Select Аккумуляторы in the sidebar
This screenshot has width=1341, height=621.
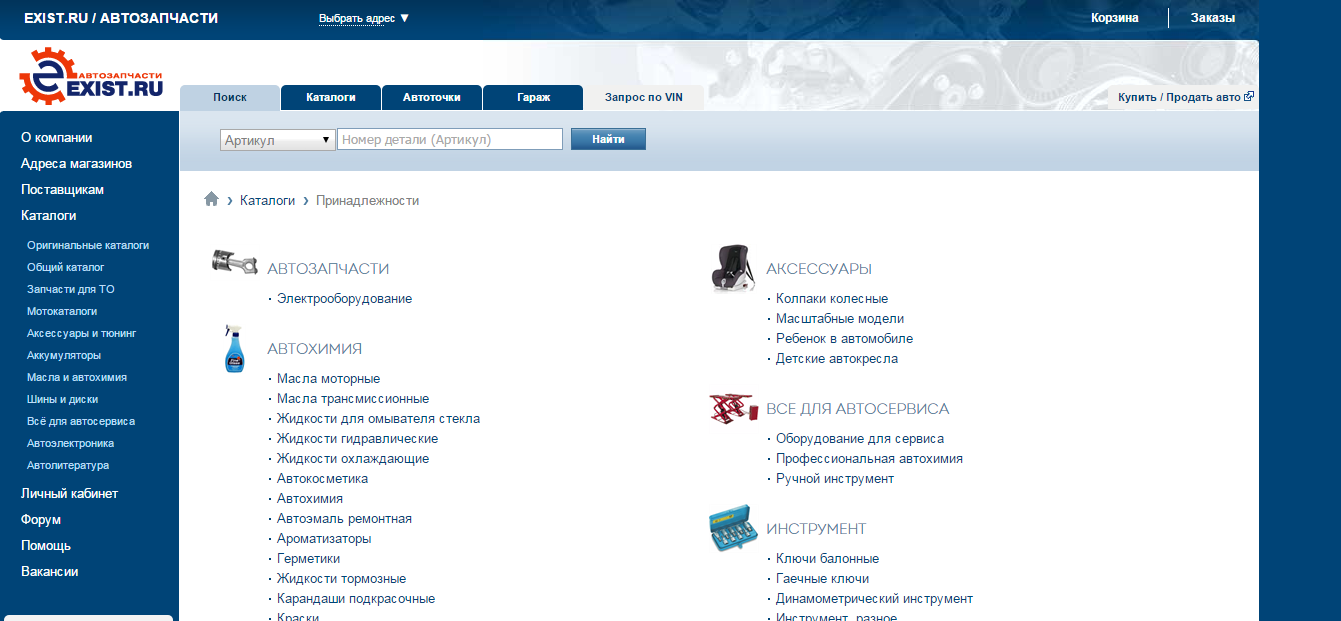pos(64,355)
